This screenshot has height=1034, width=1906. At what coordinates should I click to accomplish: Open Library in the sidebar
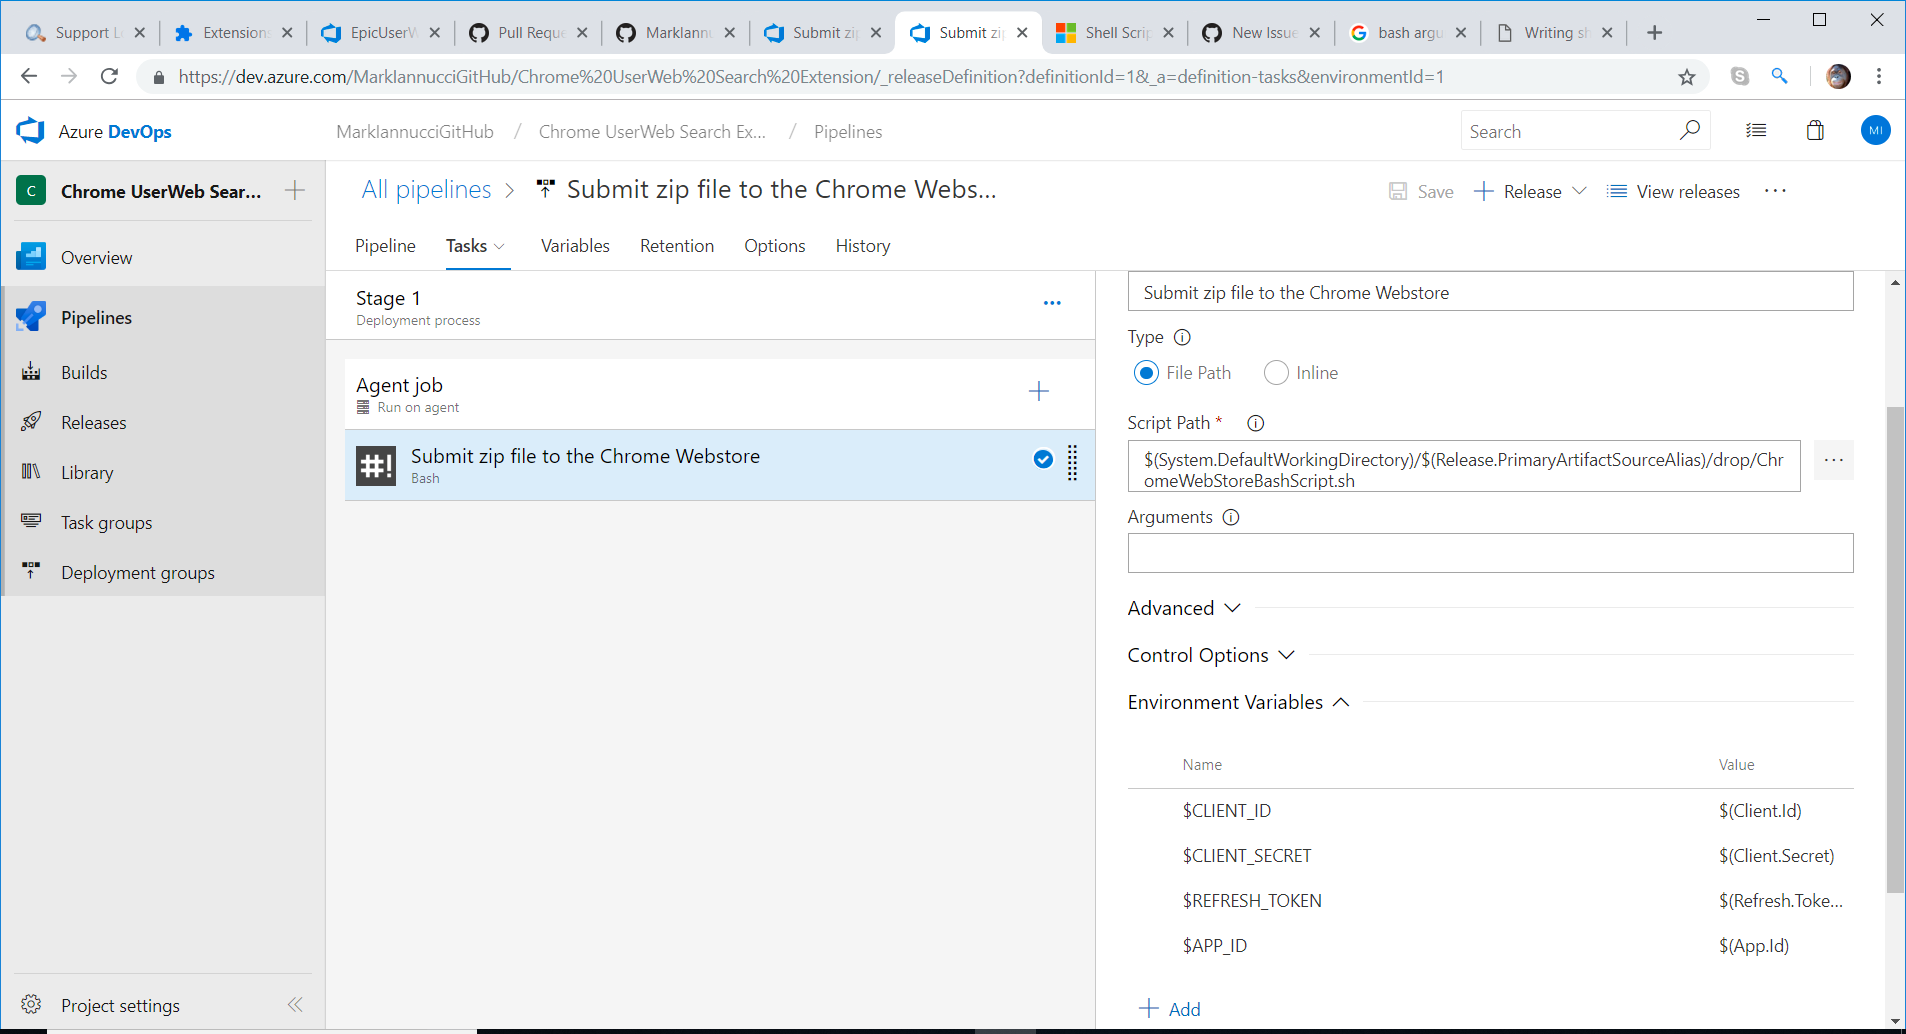(x=87, y=472)
